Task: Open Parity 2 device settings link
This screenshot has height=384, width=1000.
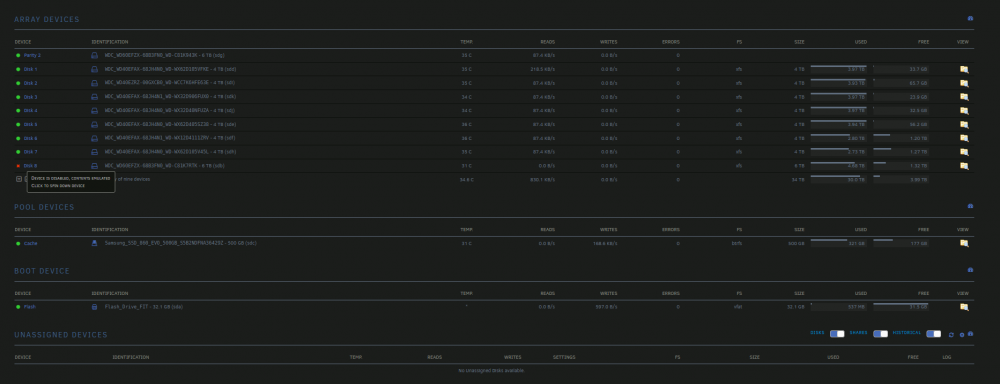Action: pyautogui.click(x=32, y=55)
